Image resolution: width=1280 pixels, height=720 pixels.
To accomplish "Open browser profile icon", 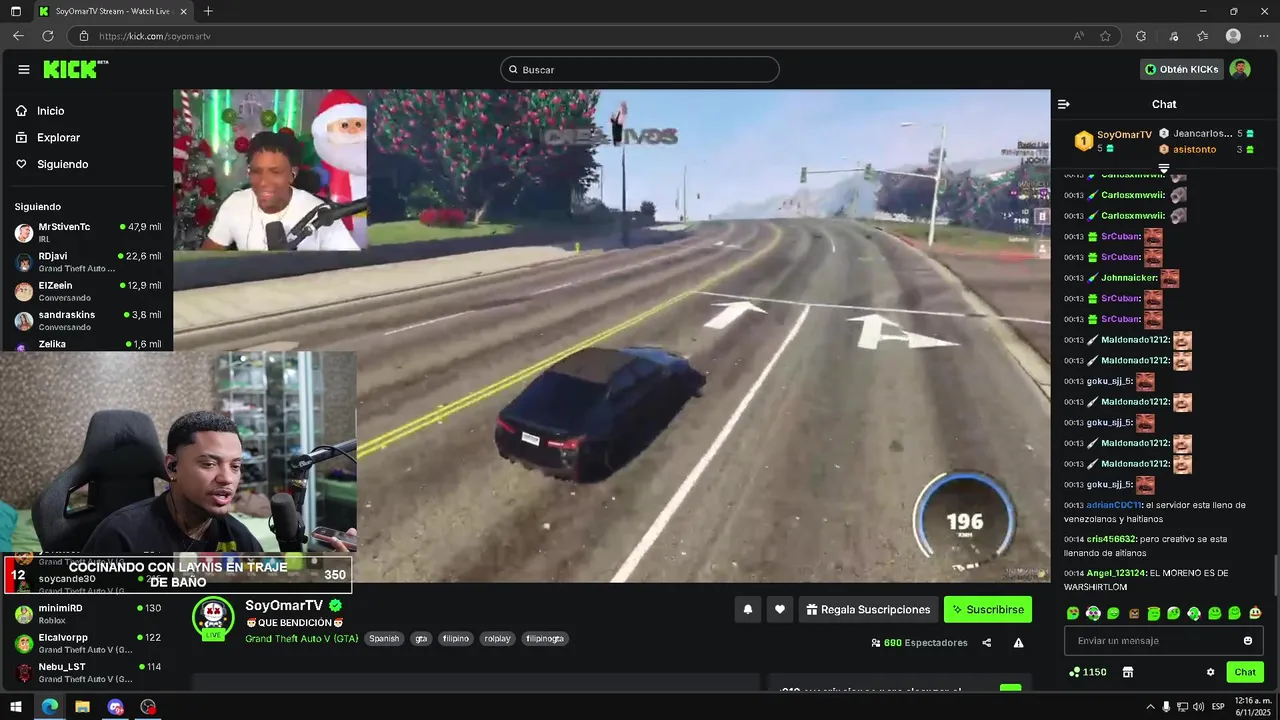I will [1233, 36].
